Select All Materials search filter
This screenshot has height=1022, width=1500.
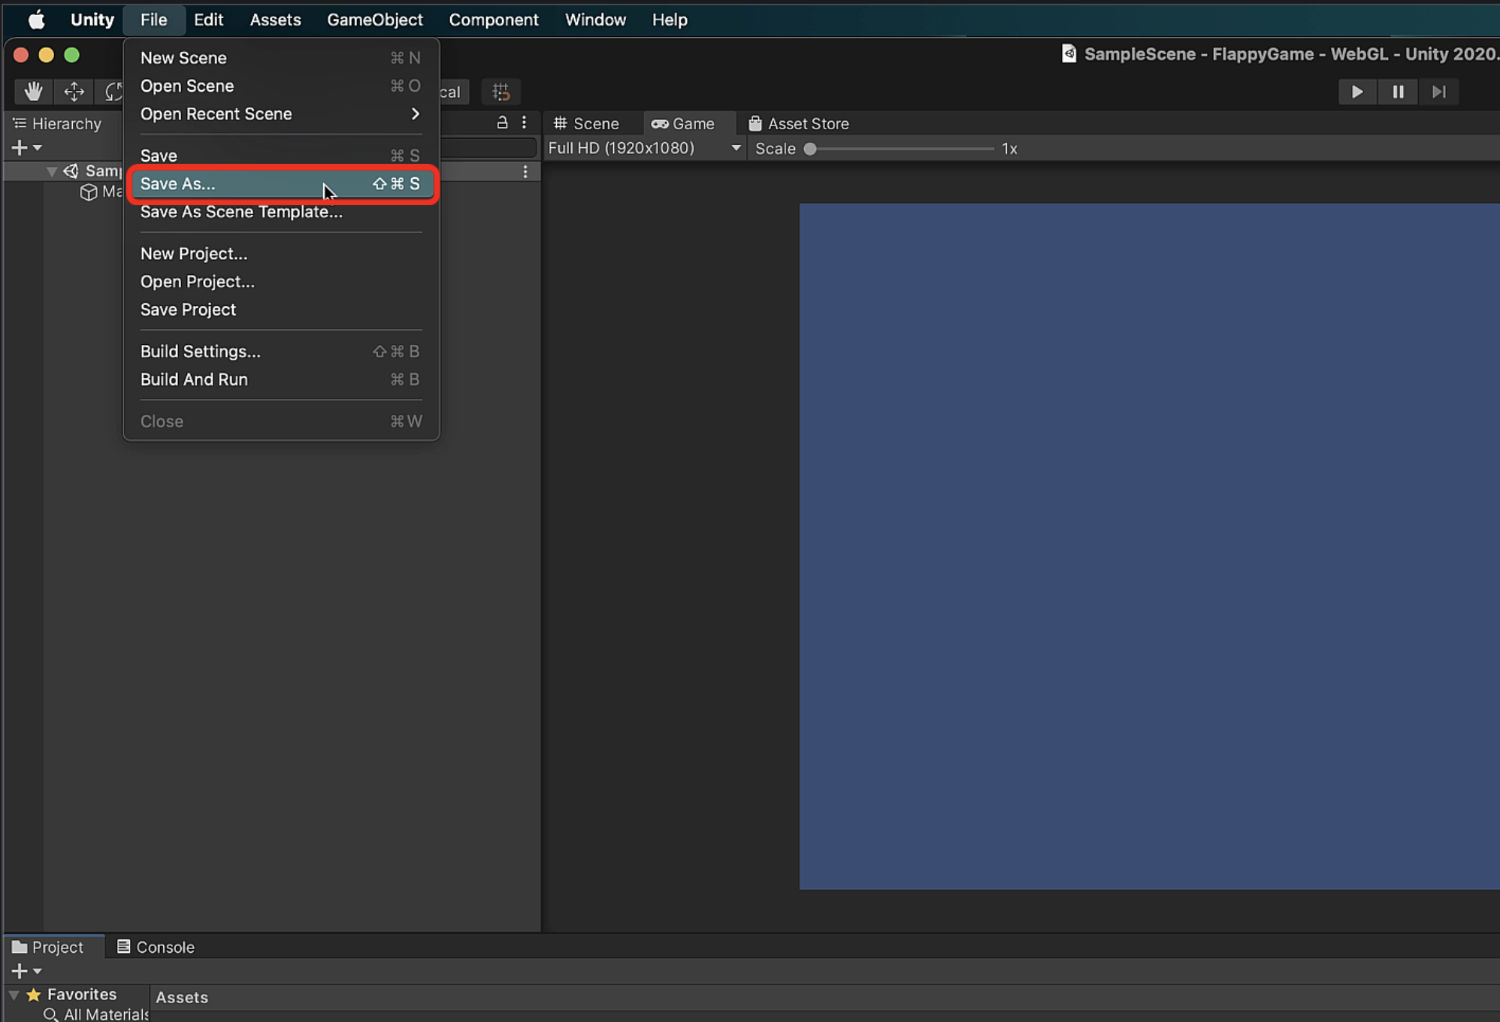click(96, 1014)
